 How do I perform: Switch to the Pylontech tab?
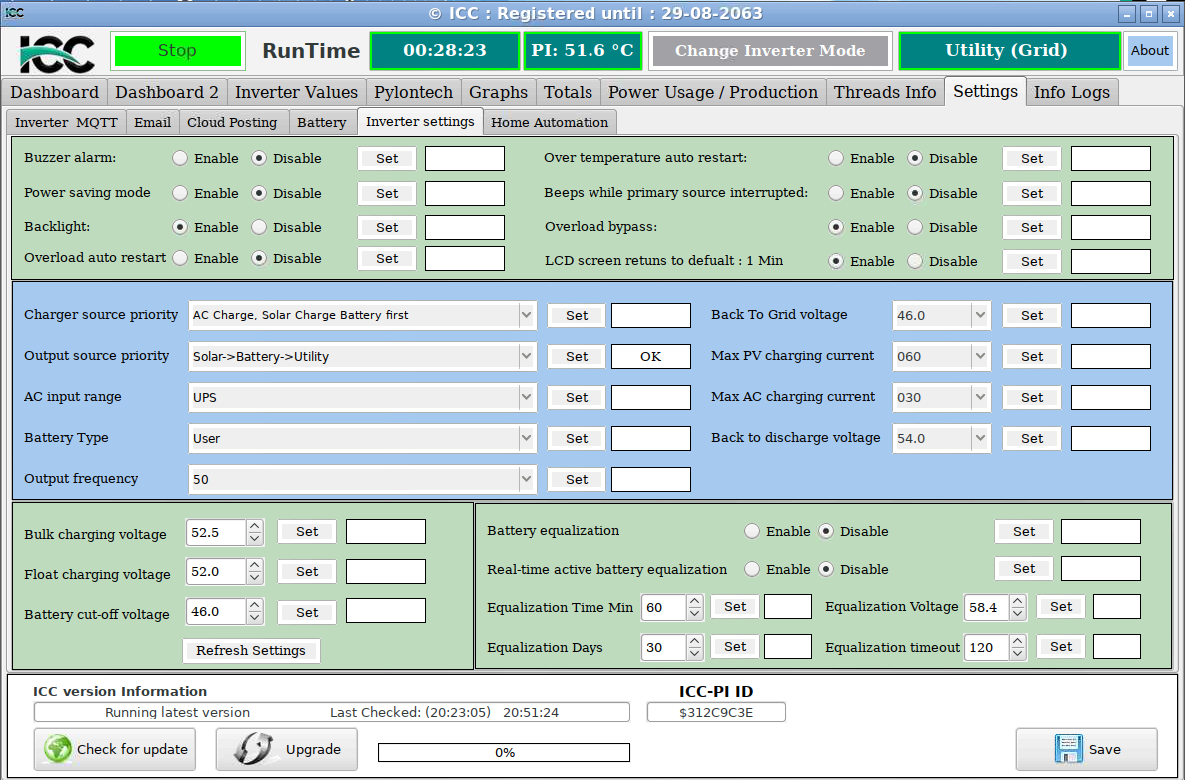[x=413, y=91]
